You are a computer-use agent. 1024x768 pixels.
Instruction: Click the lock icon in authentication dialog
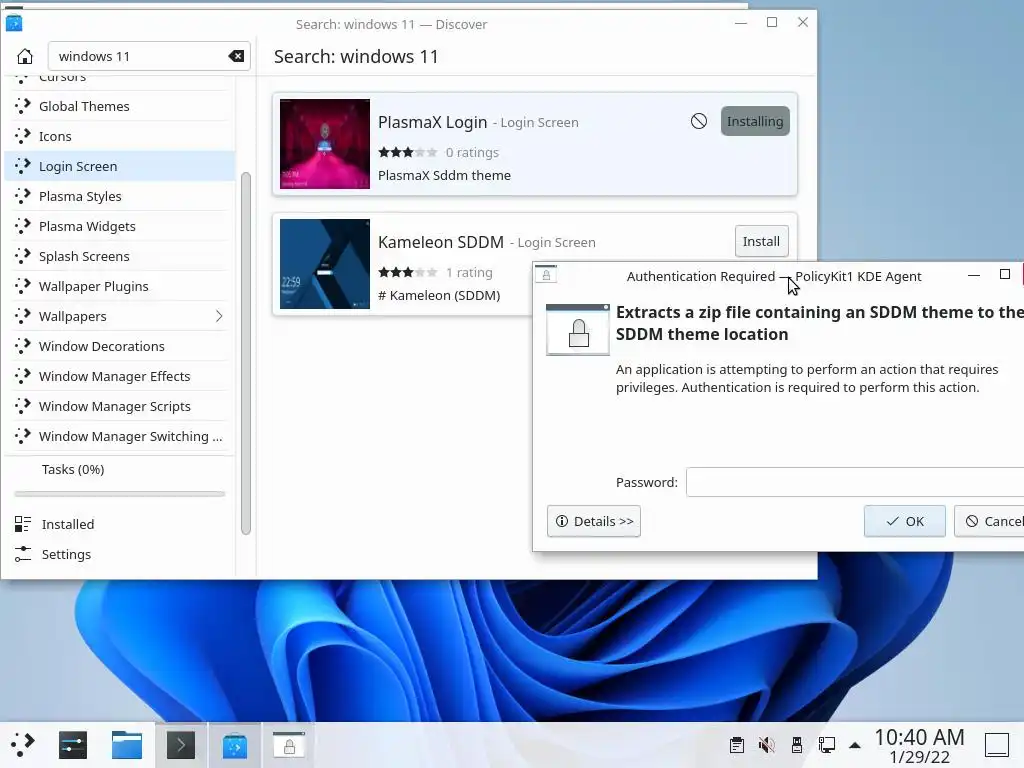(578, 330)
